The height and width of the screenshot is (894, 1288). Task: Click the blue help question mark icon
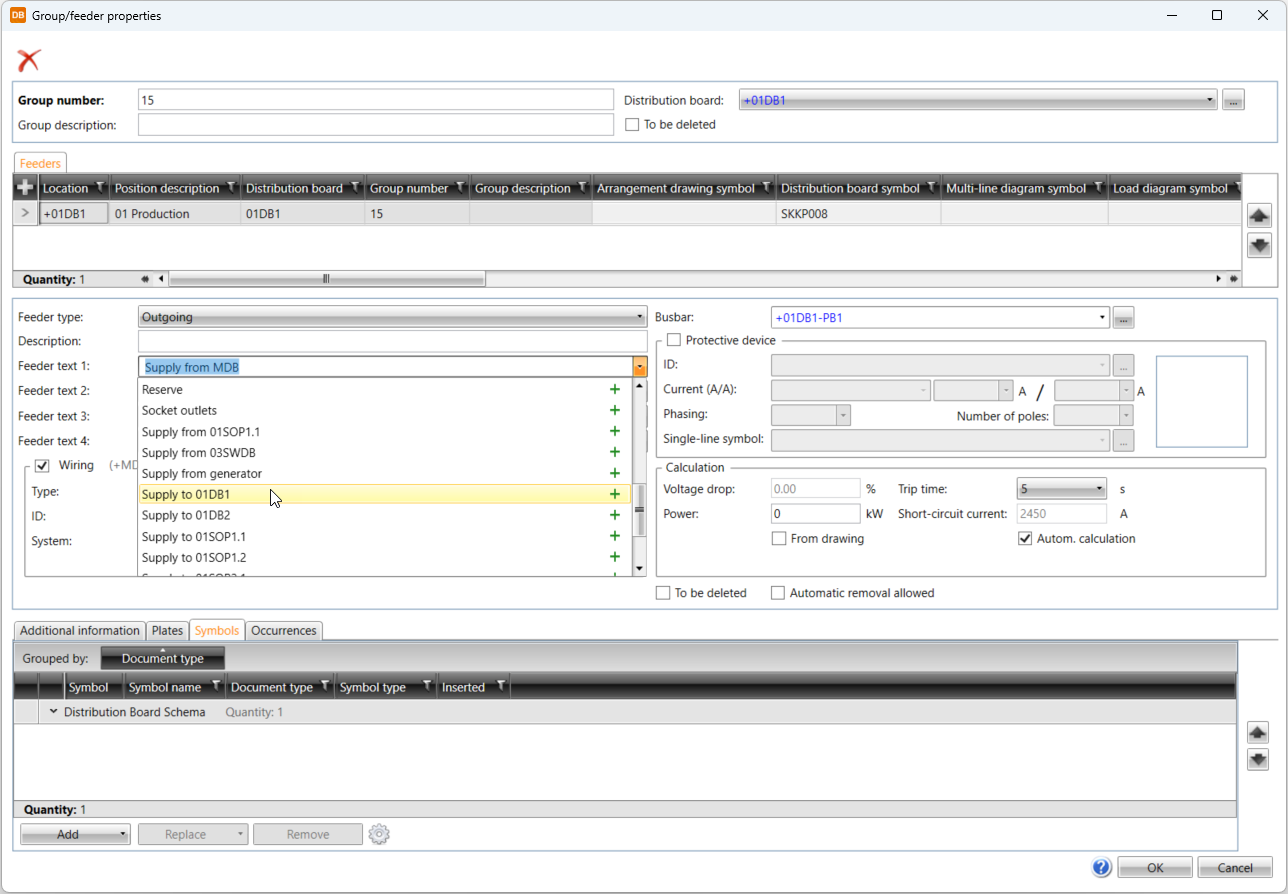(1102, 867)
